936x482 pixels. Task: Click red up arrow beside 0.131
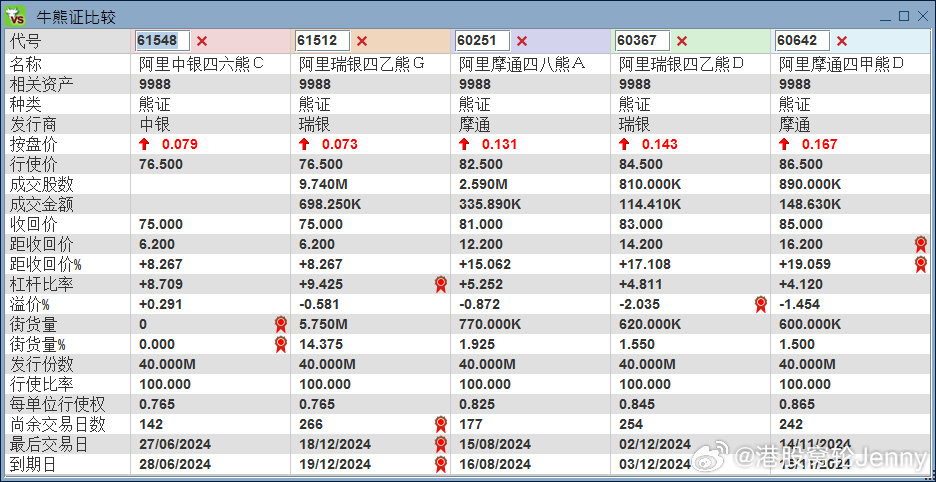(x=464, y=144)
